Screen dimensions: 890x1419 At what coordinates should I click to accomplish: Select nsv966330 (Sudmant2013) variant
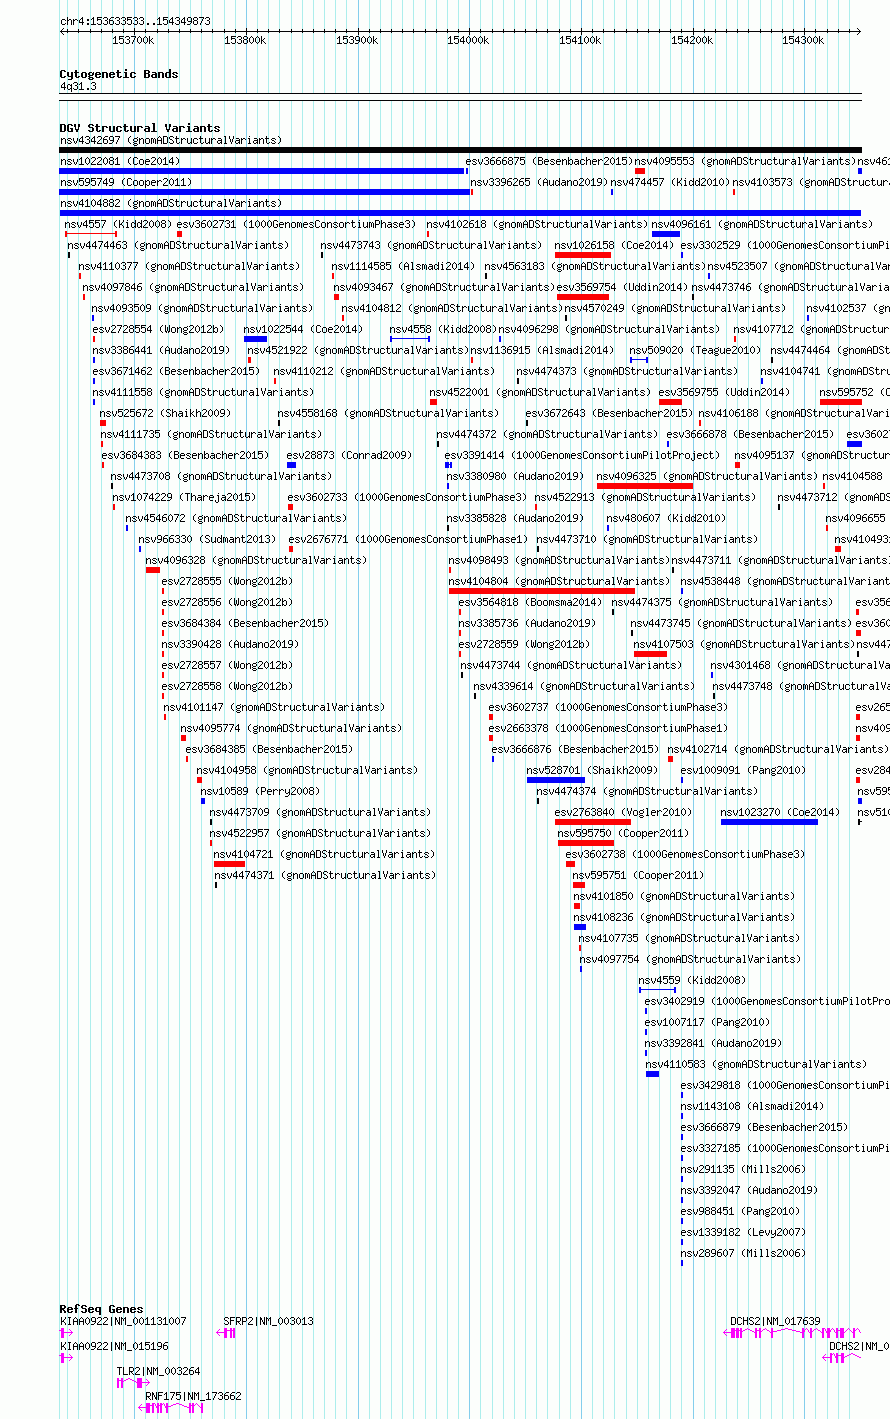click(207, 539)
